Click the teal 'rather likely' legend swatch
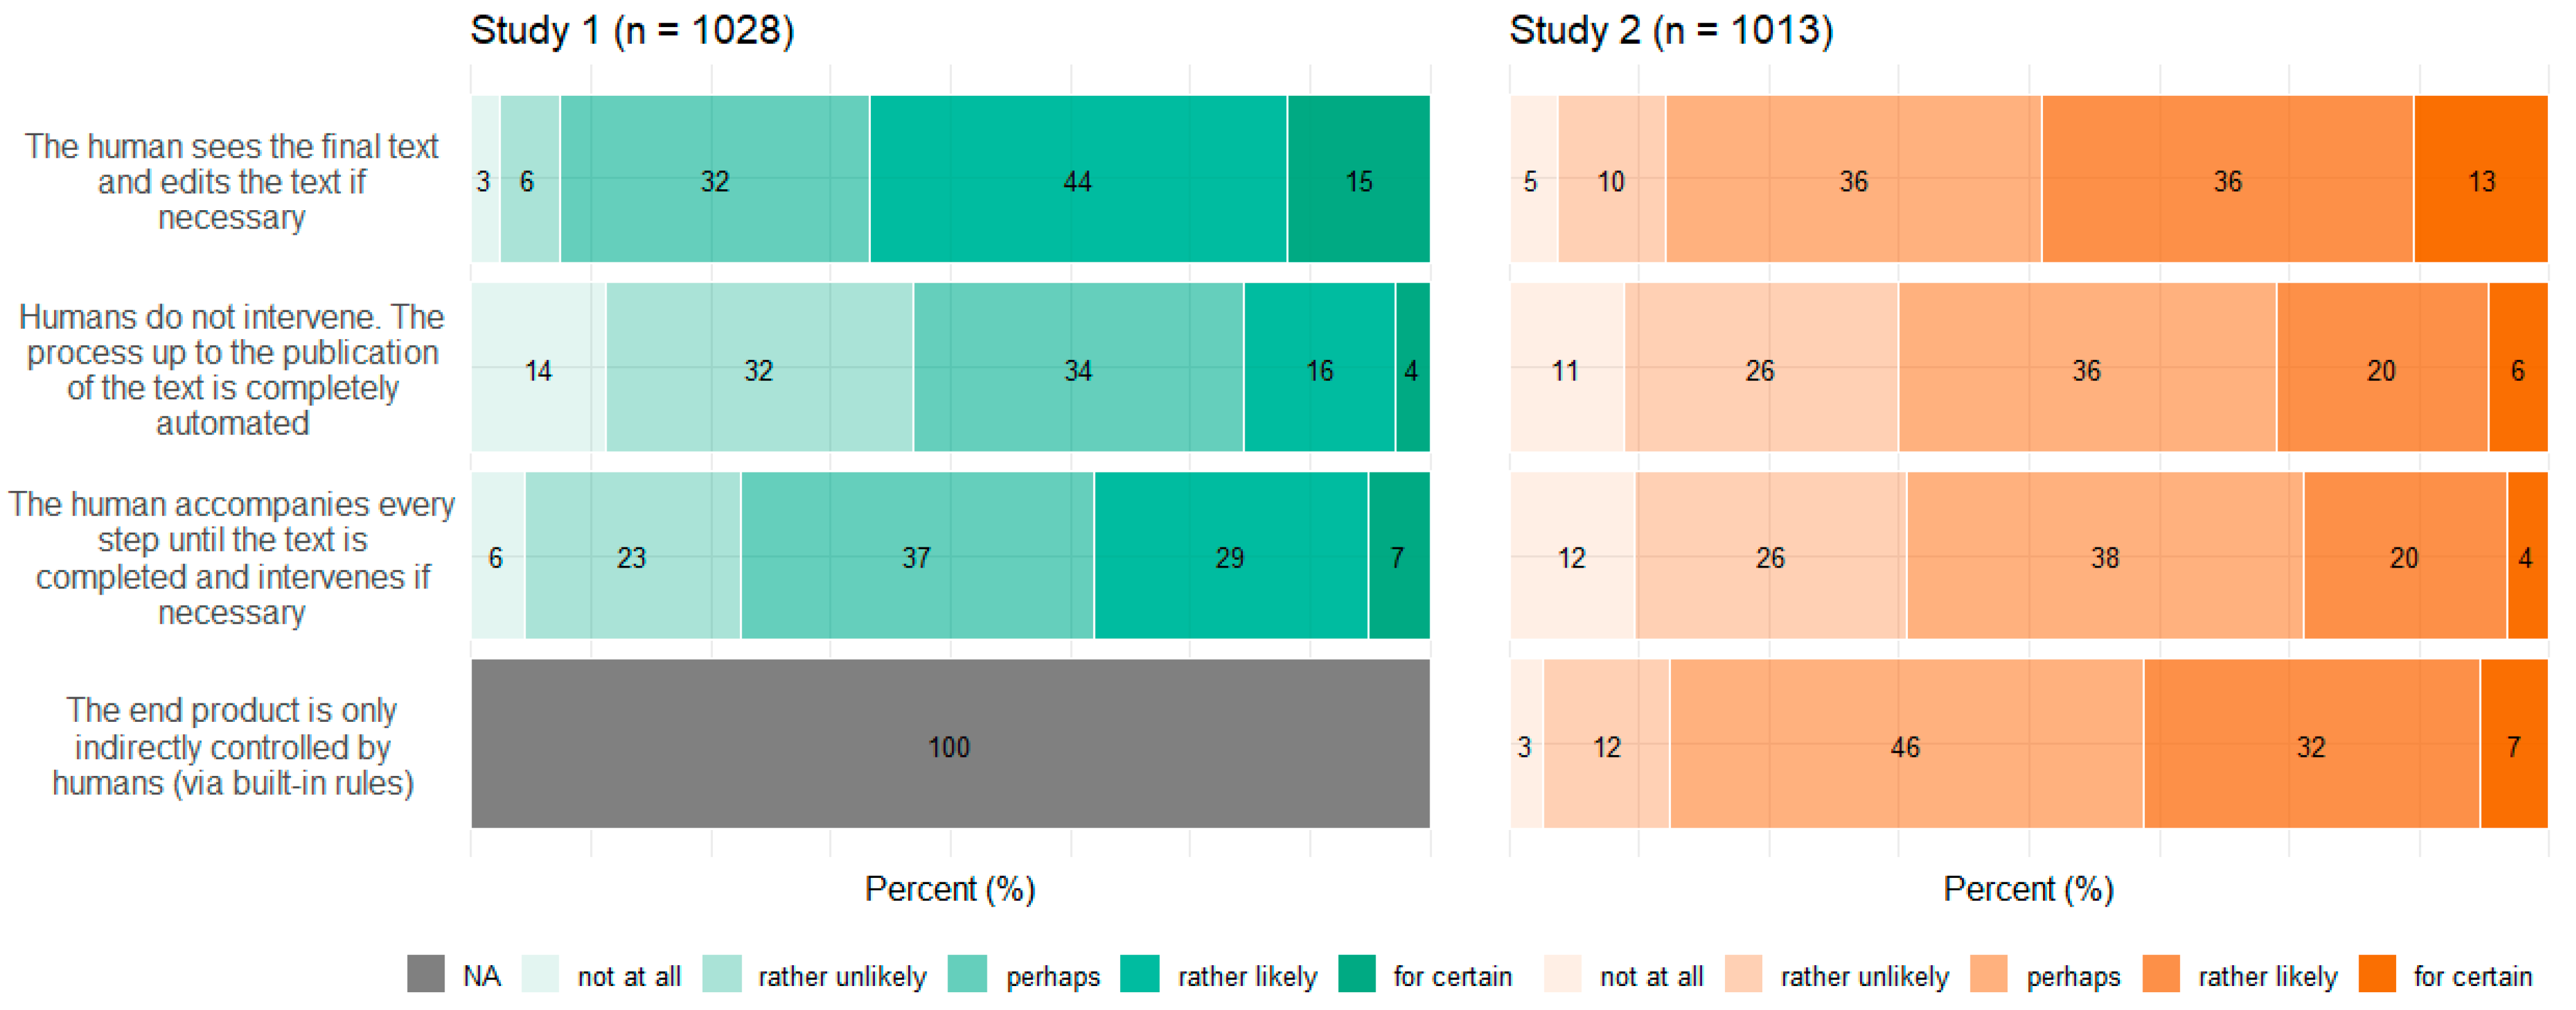Viewport: 2576px width, 1010px height. tap(1139, 974)
